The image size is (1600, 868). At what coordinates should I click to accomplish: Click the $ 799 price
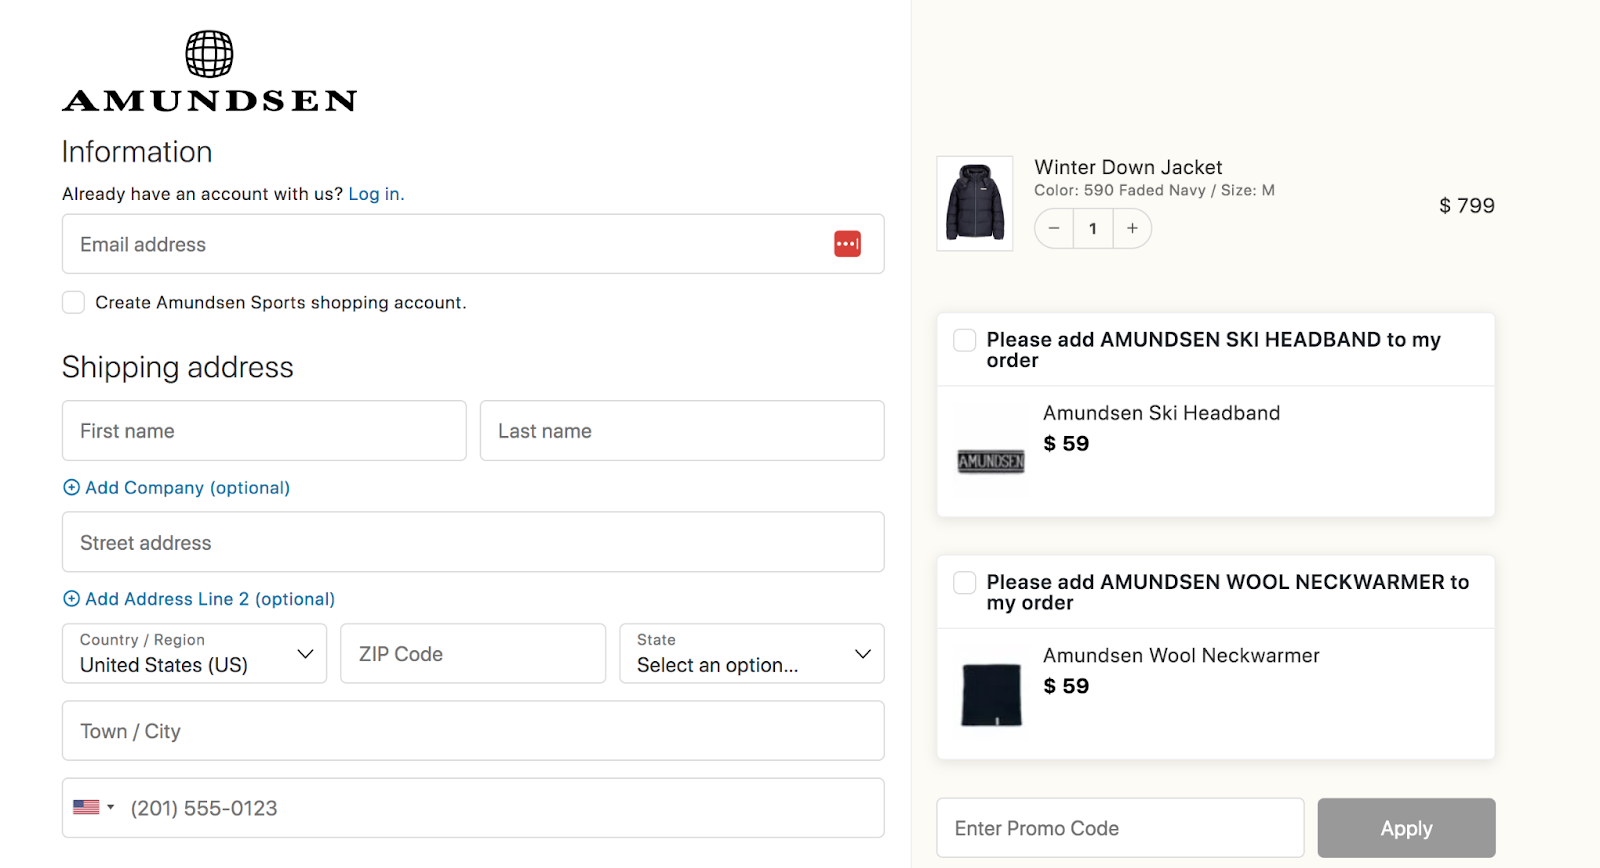click(x=1467, y=205)
